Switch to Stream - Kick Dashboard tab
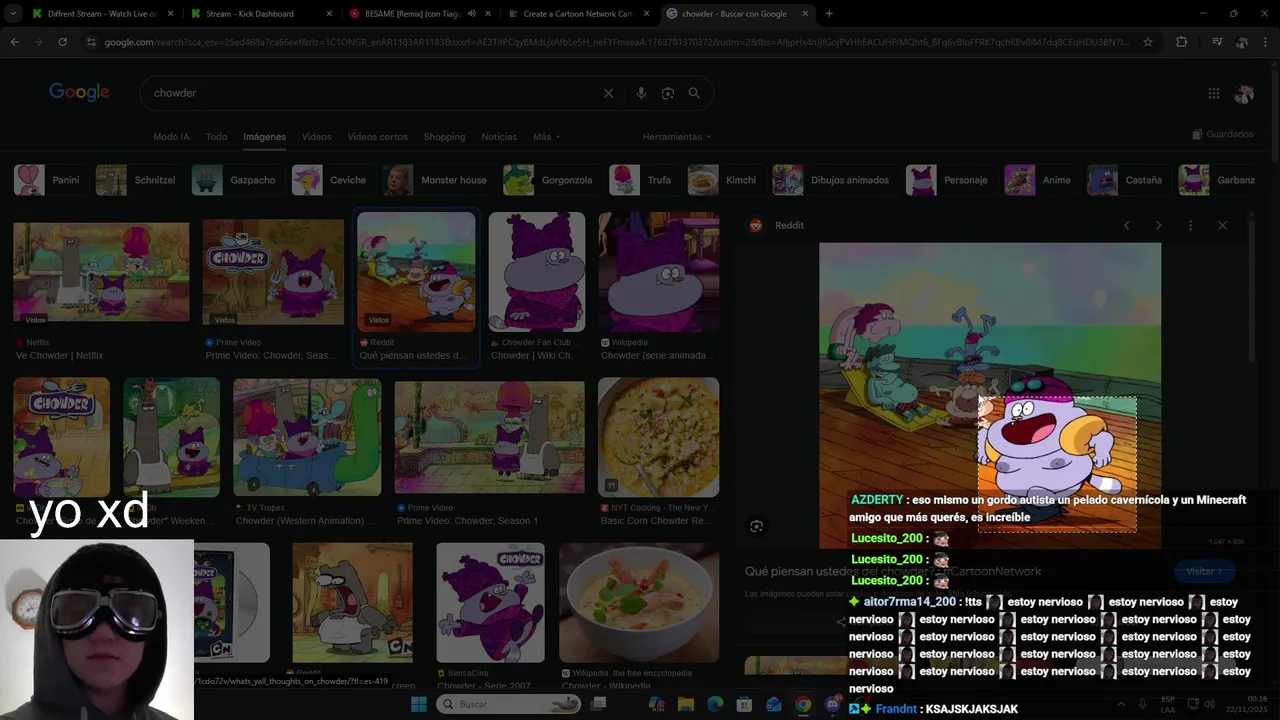The height and width of the screenshot is (720, 1280). [x=260, y=14]
